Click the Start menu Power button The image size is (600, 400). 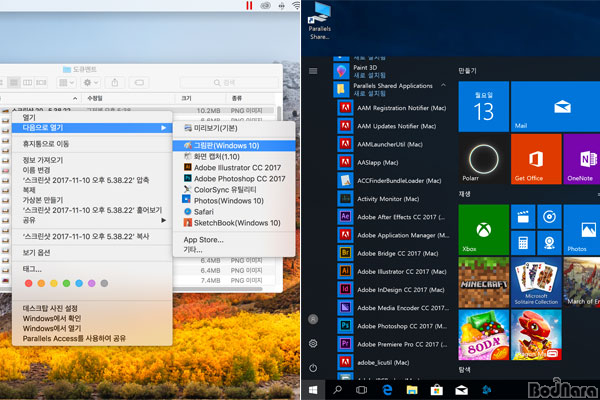pyautogui.click(x=313, y=368)
